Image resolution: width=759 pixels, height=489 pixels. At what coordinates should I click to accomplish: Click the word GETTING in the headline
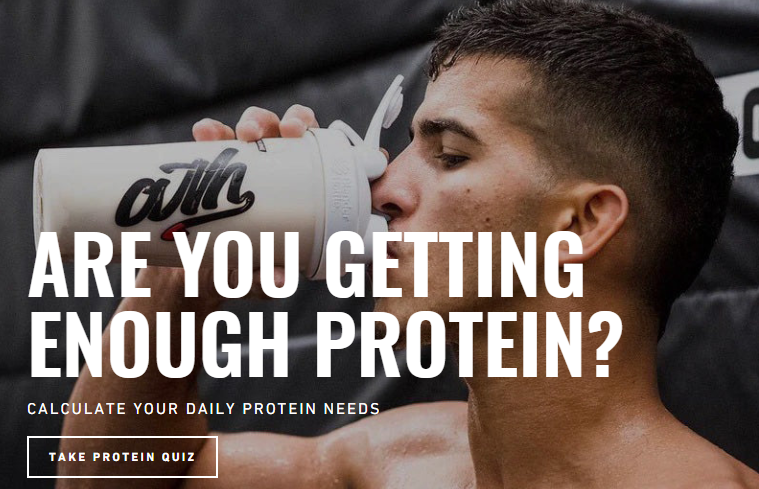[454, 264]
